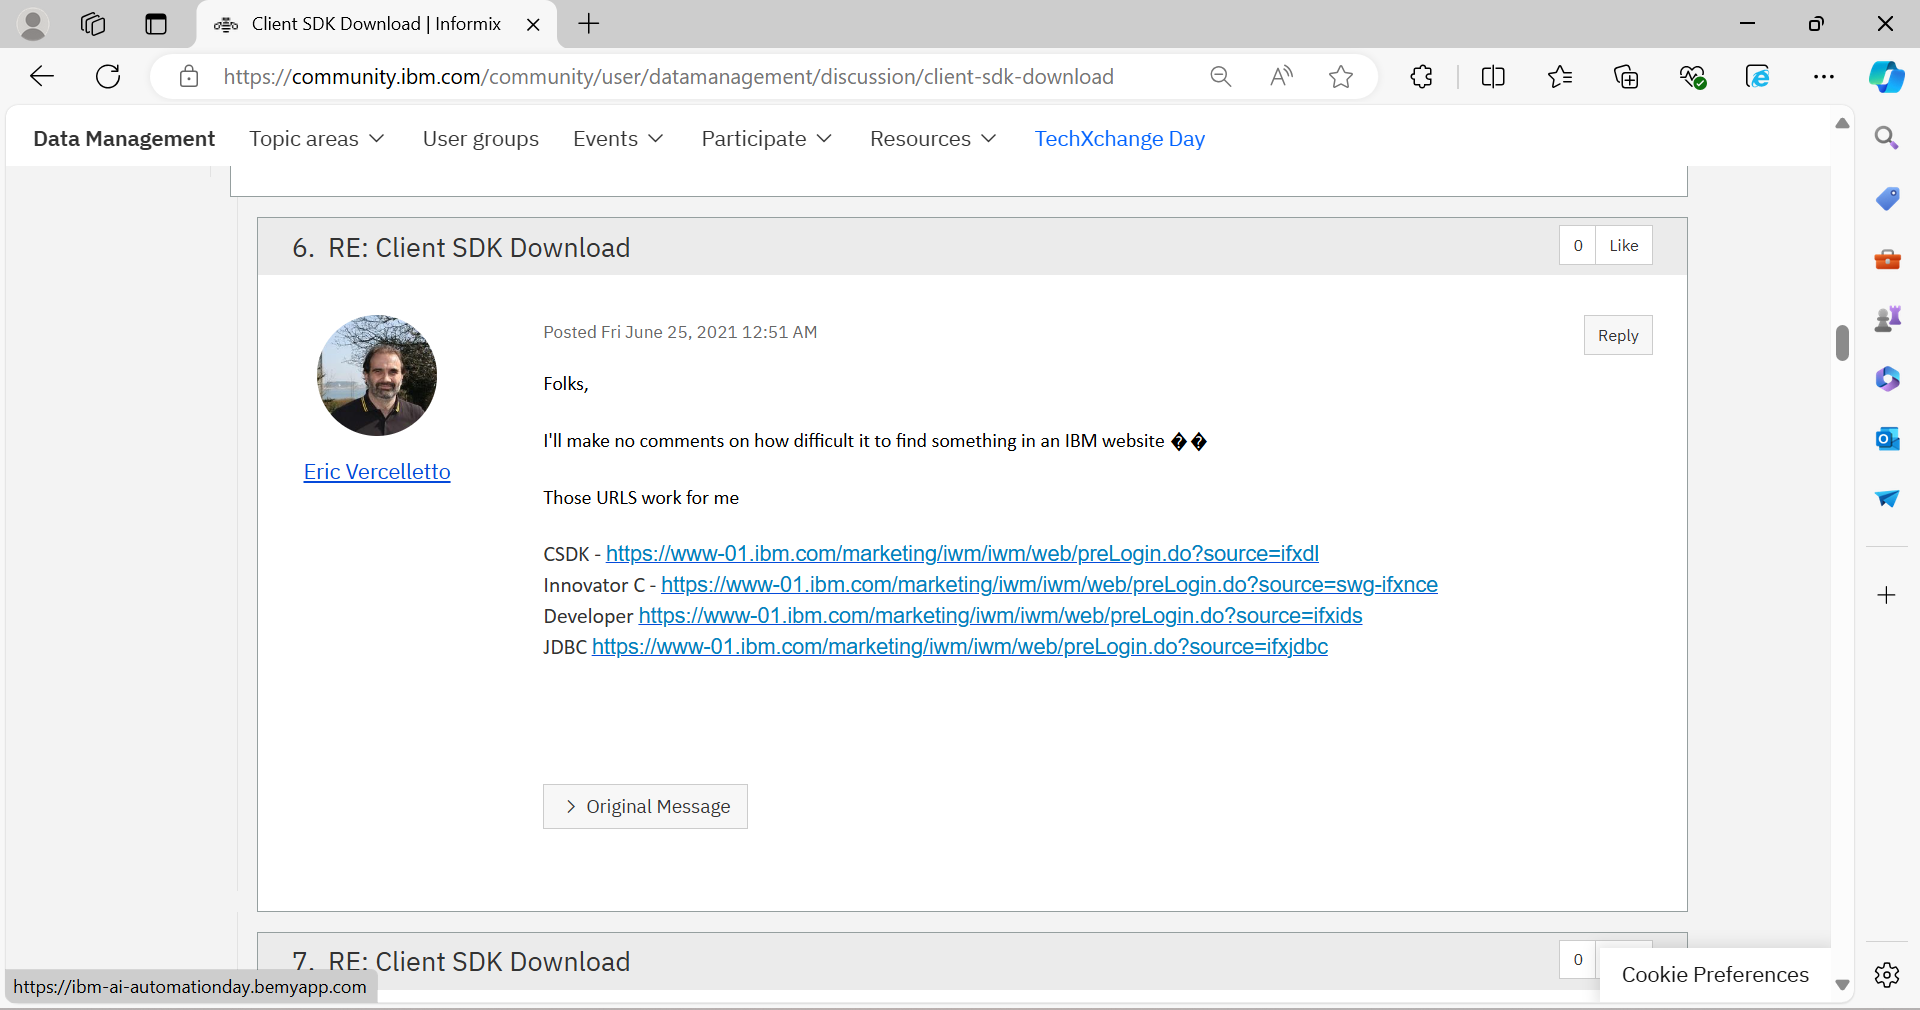
Task: Add this page to favorites star
Action: pos(1341,76)
